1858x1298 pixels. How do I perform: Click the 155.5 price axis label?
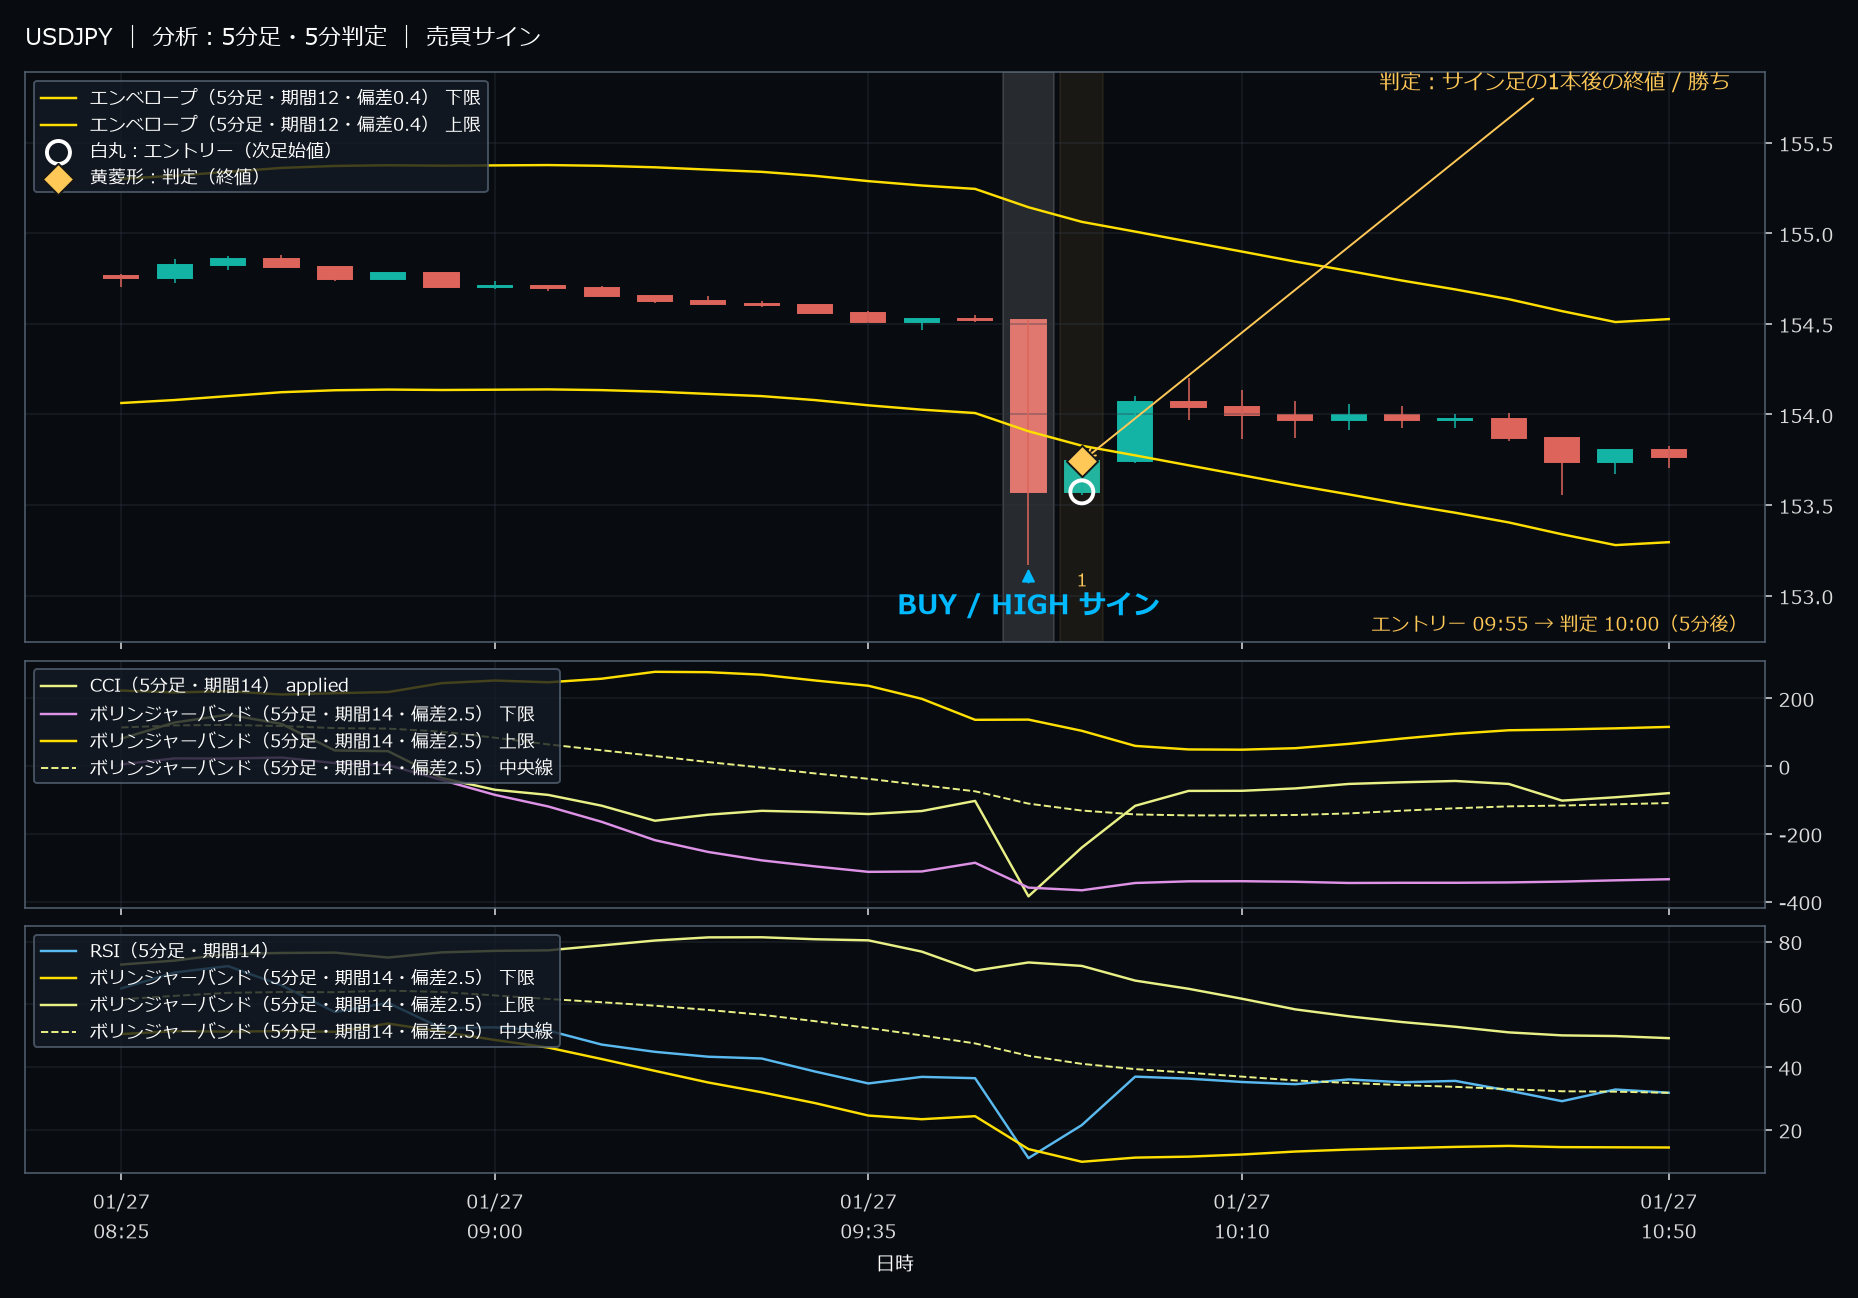(1805, 145)
